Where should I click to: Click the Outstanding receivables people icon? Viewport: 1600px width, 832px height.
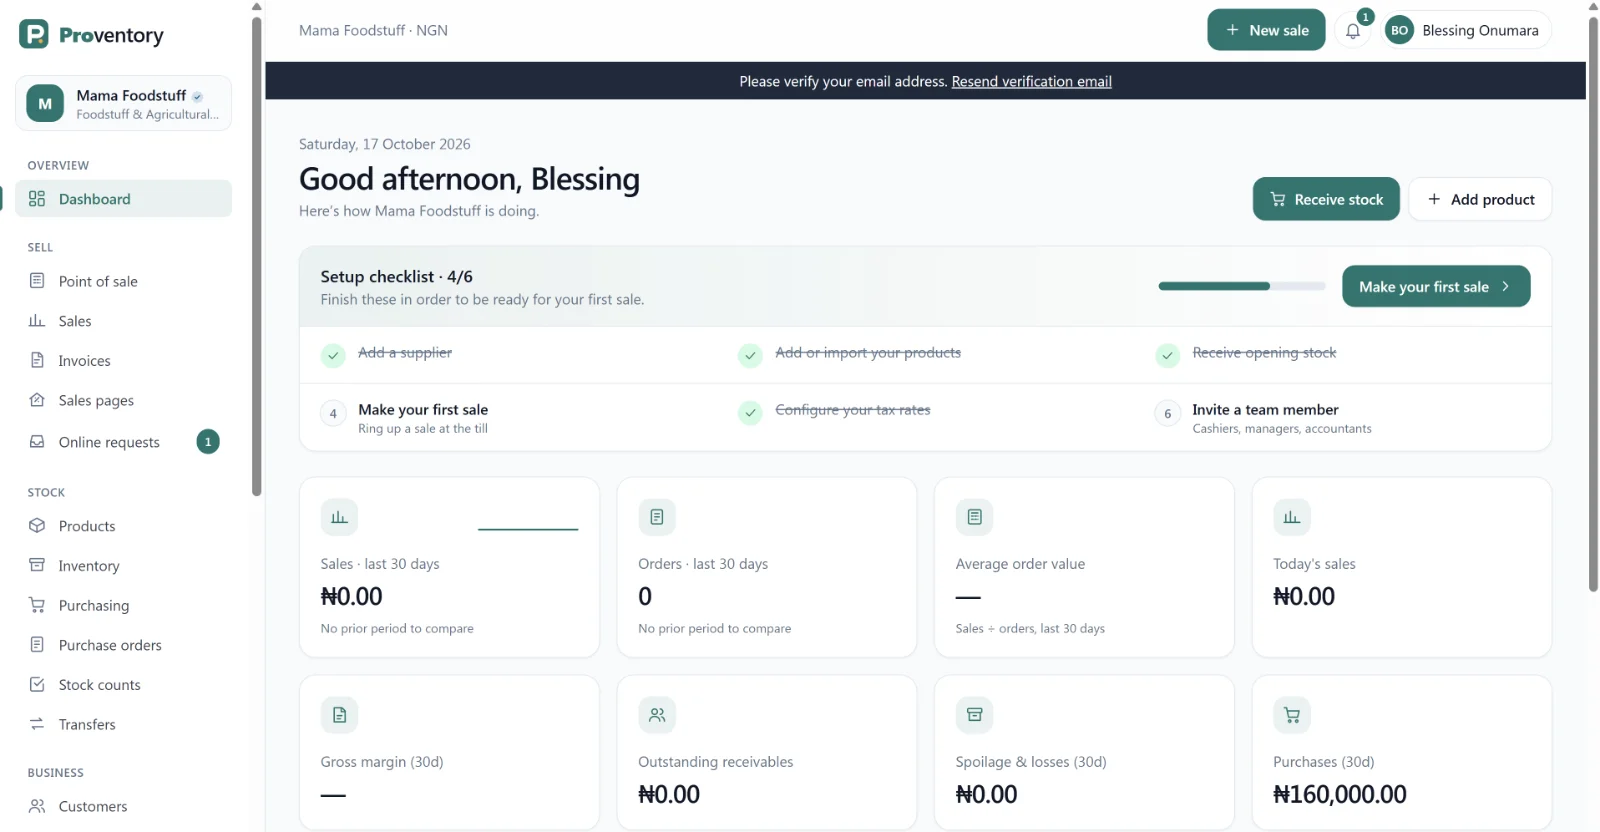click(x=657, y=715)
